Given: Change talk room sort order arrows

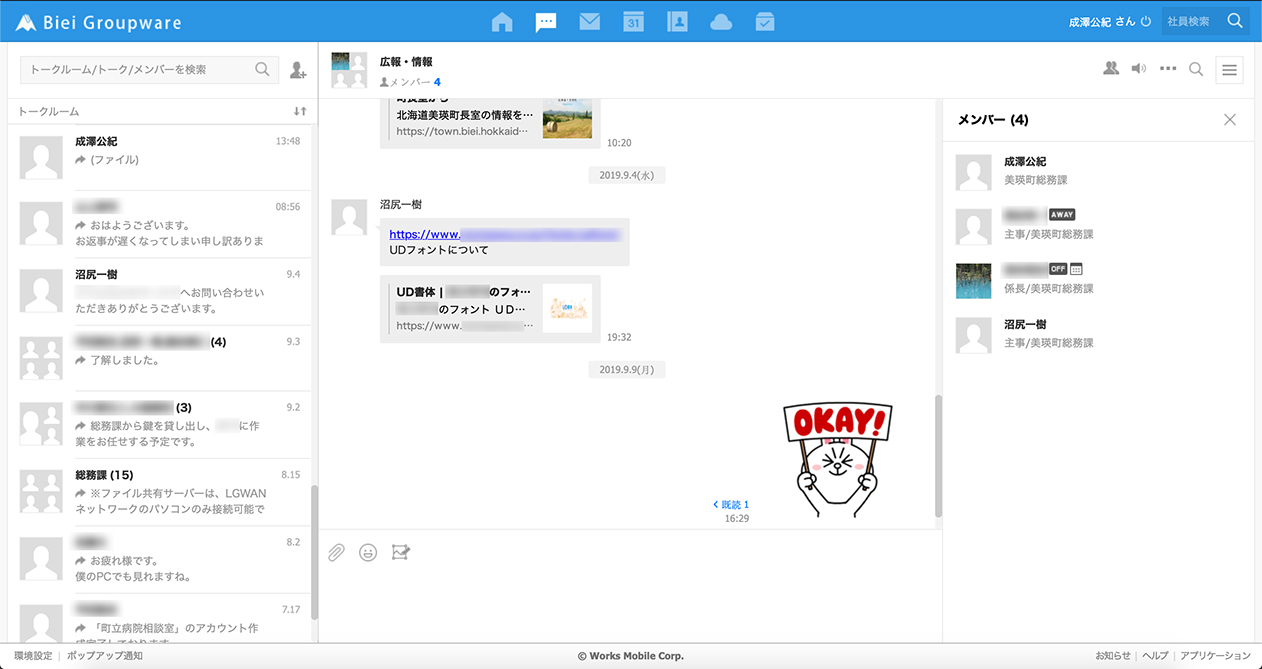Looking at the screenshot, I should pos(299,111).
